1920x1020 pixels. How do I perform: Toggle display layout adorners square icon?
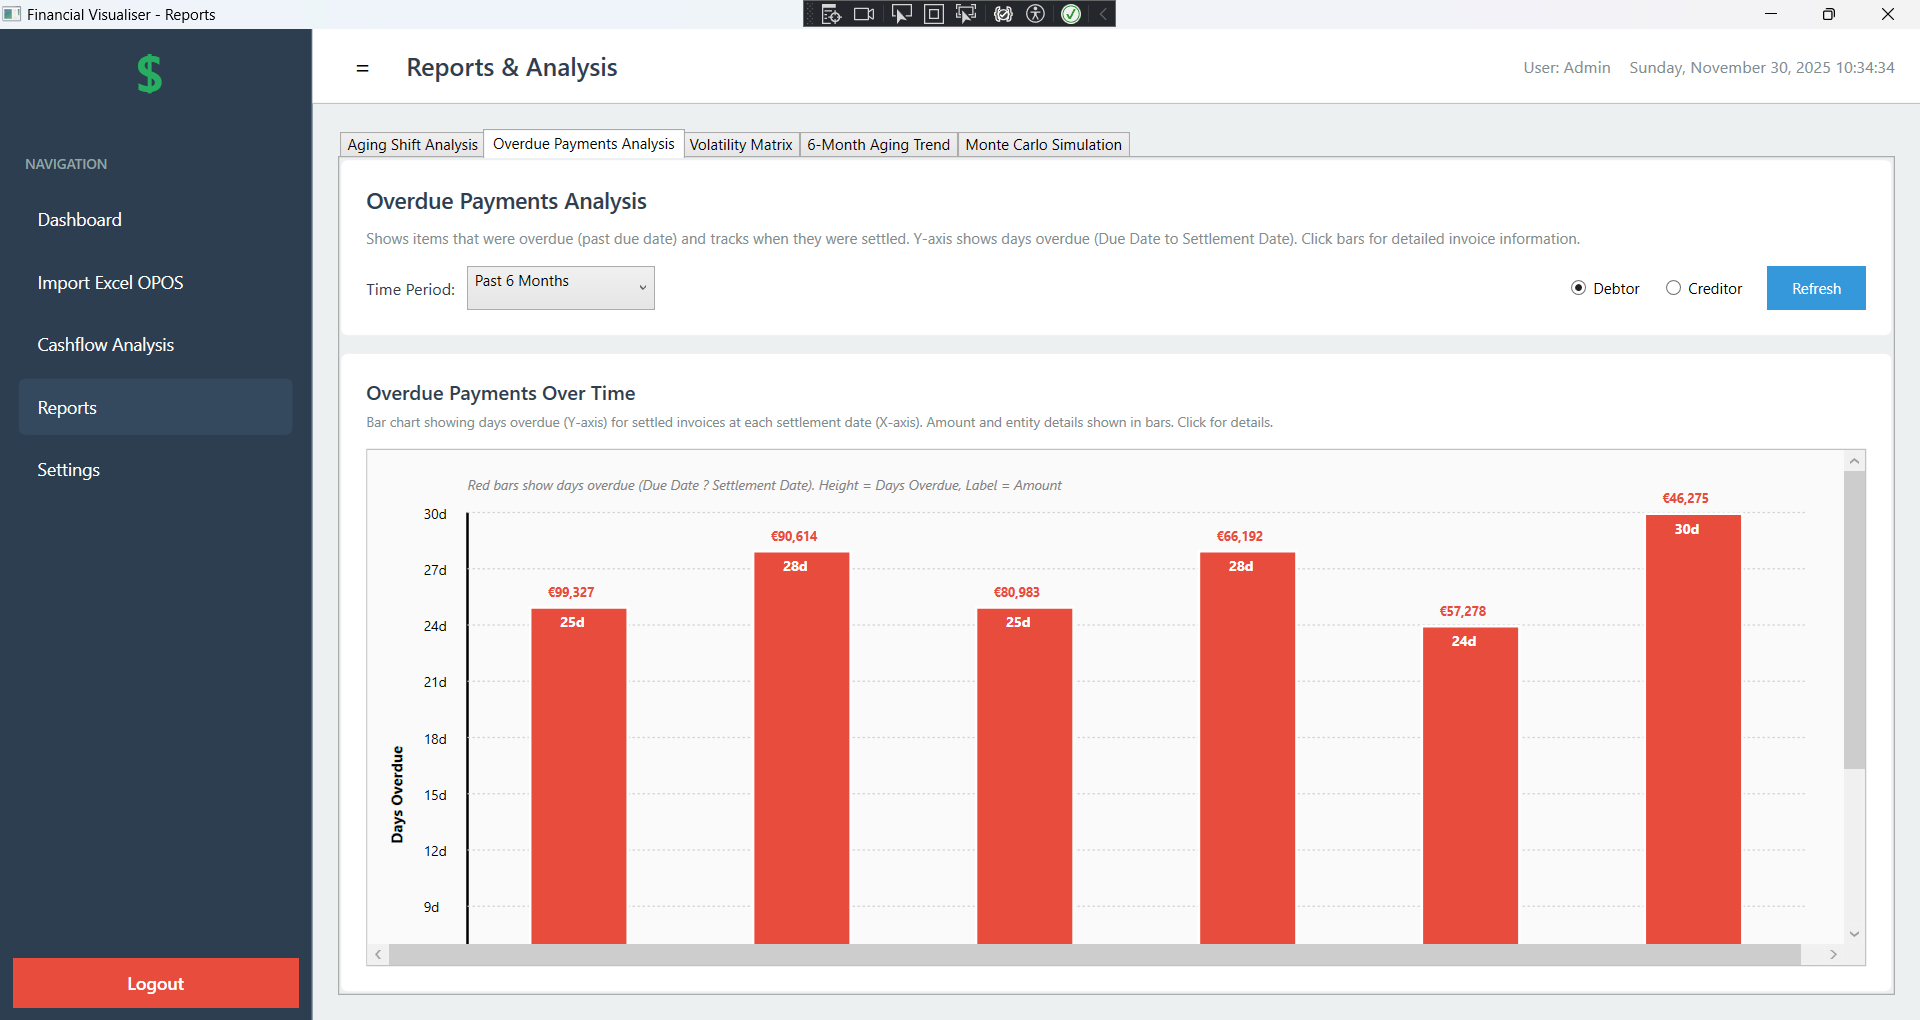click(x=933, y=14)
